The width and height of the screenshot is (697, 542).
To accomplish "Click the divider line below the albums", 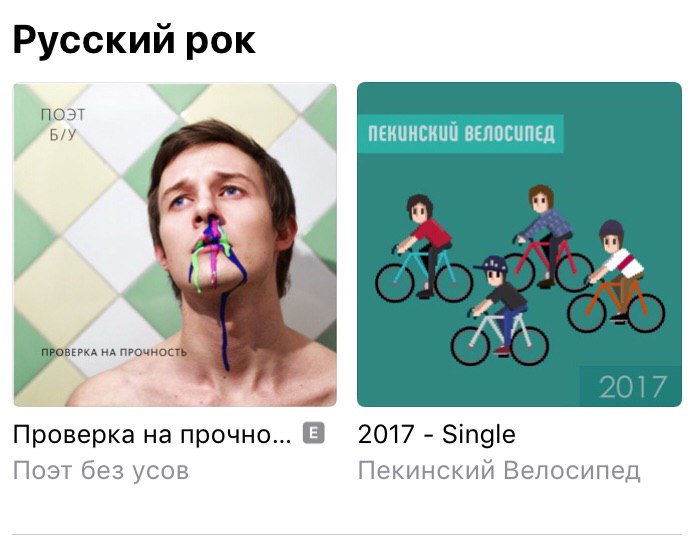I will click(x=347, y=534).
